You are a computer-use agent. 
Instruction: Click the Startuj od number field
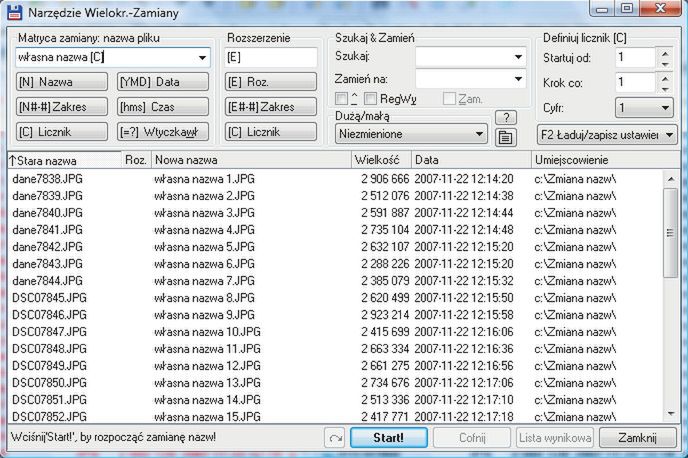click(635, 57)
